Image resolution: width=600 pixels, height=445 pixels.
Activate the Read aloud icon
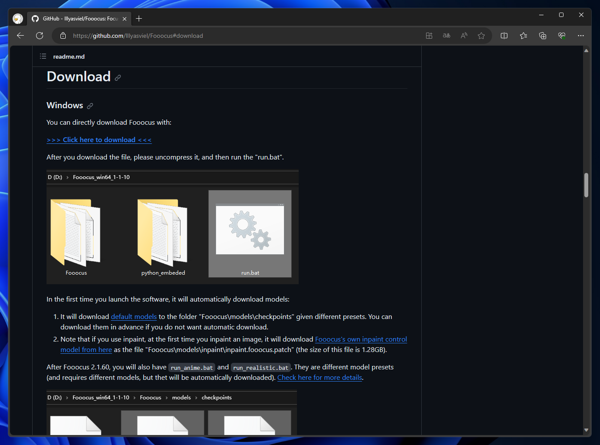pyautogui.click(x=464, y=36)
